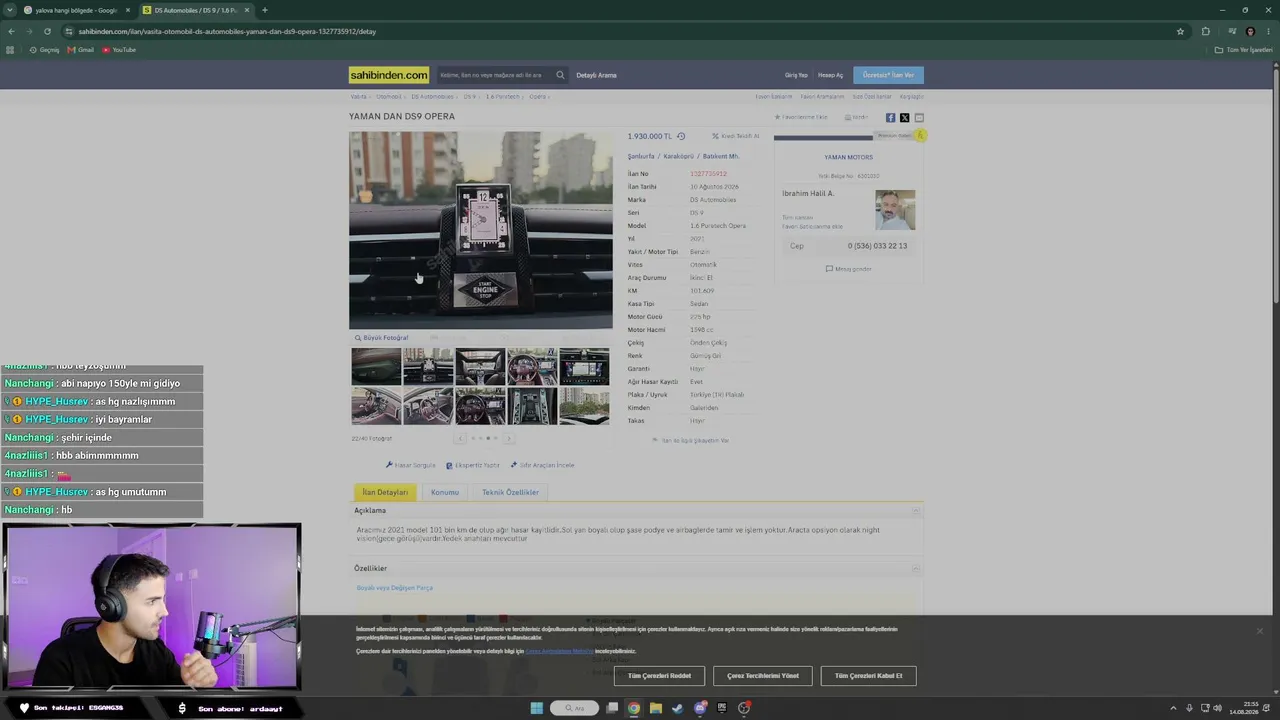
Task: Open Chrome from the taskbar
Action: [x=633, y=708]
